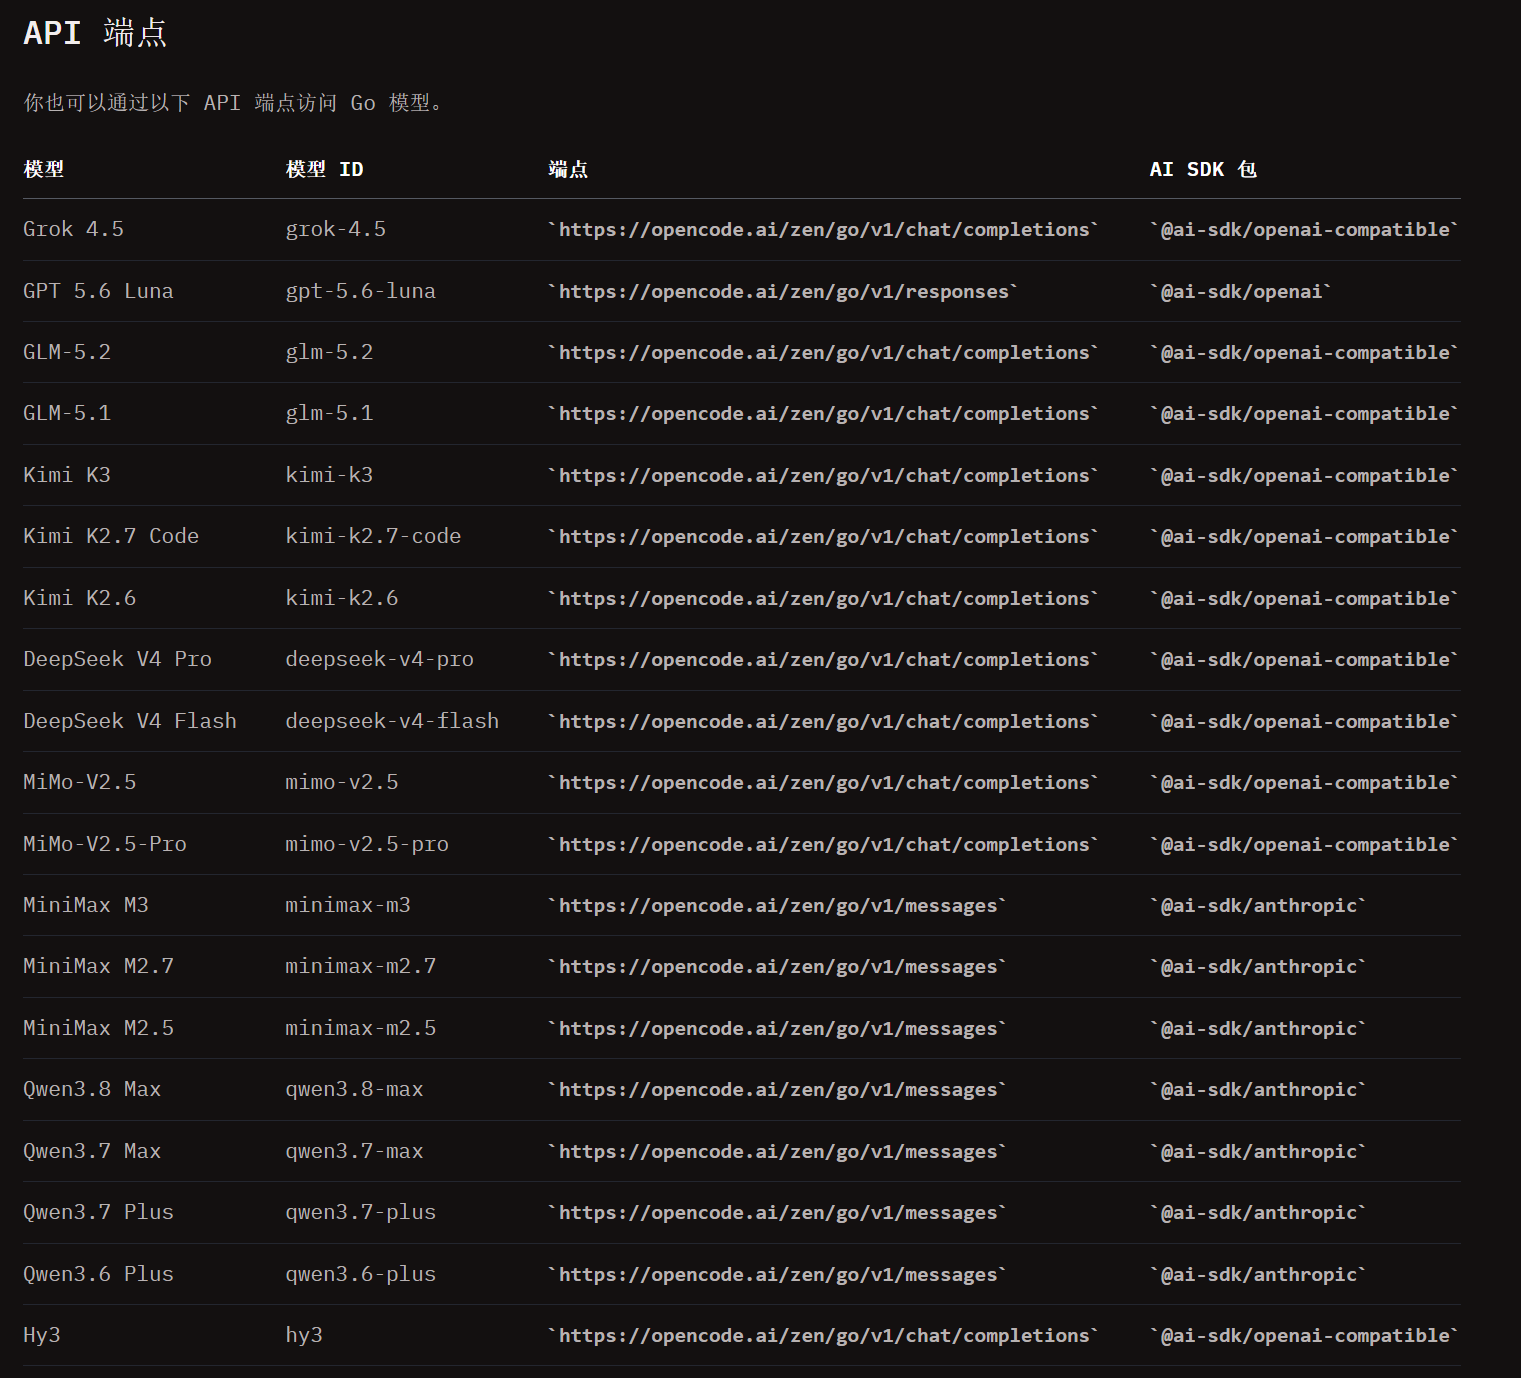The height and width of the screenshot is (1378, 1521).
Task: Click the model ID "mimo-v2.5-pro"
Action: (367, 844)
